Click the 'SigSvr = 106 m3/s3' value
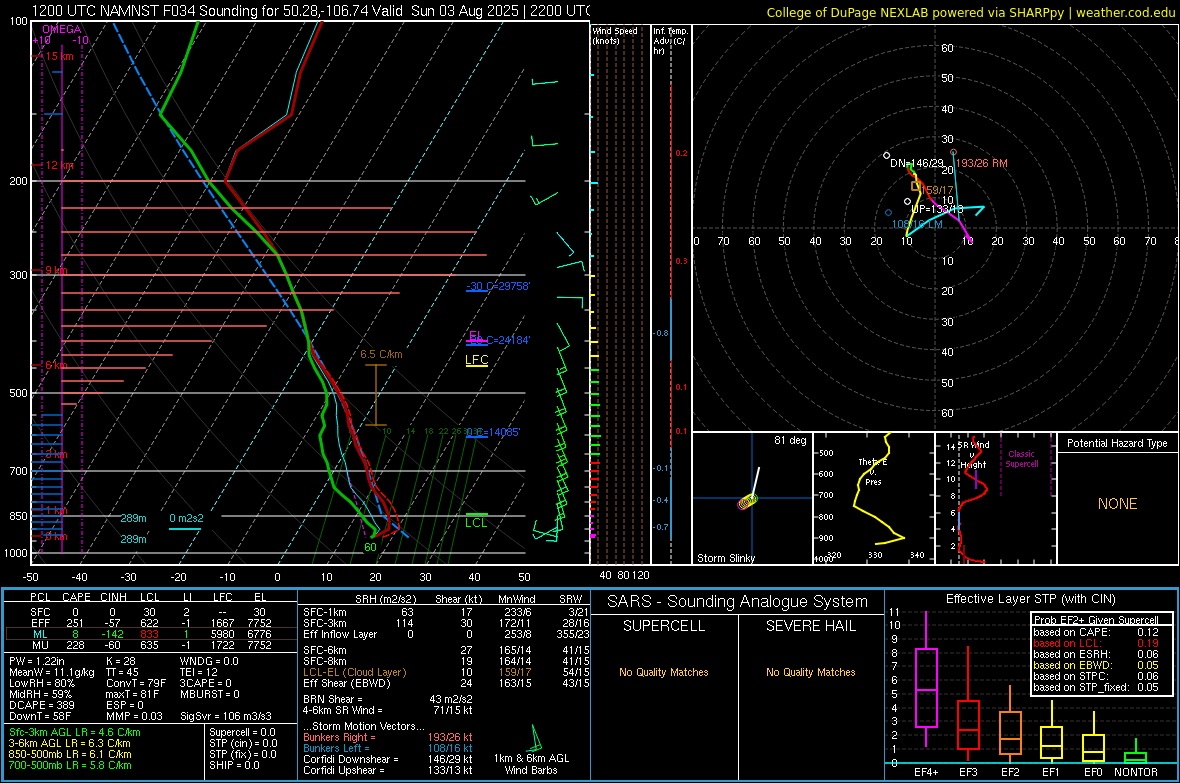Screen dimensions: 1180x783 point(226,716)
